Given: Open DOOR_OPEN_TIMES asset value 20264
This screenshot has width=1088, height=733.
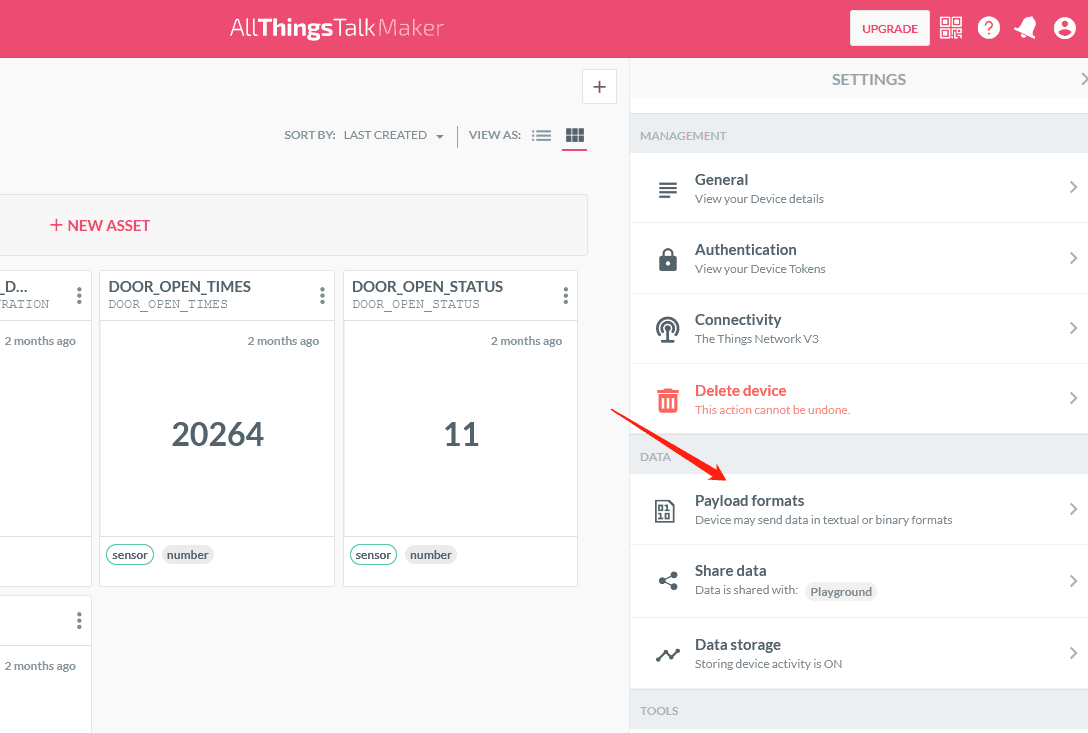Looking at the screenshot, I should (x=217, y=435).
